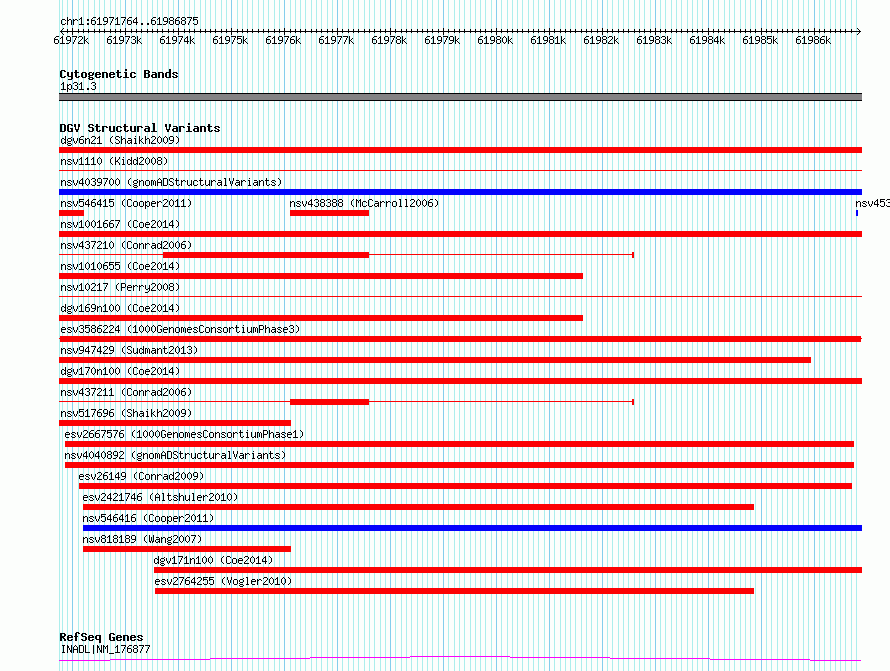This screenshot has height=671, width=890.
Task: Click the gray 1p31.3 cytogenetic band bar
Action: click(460, 97)
